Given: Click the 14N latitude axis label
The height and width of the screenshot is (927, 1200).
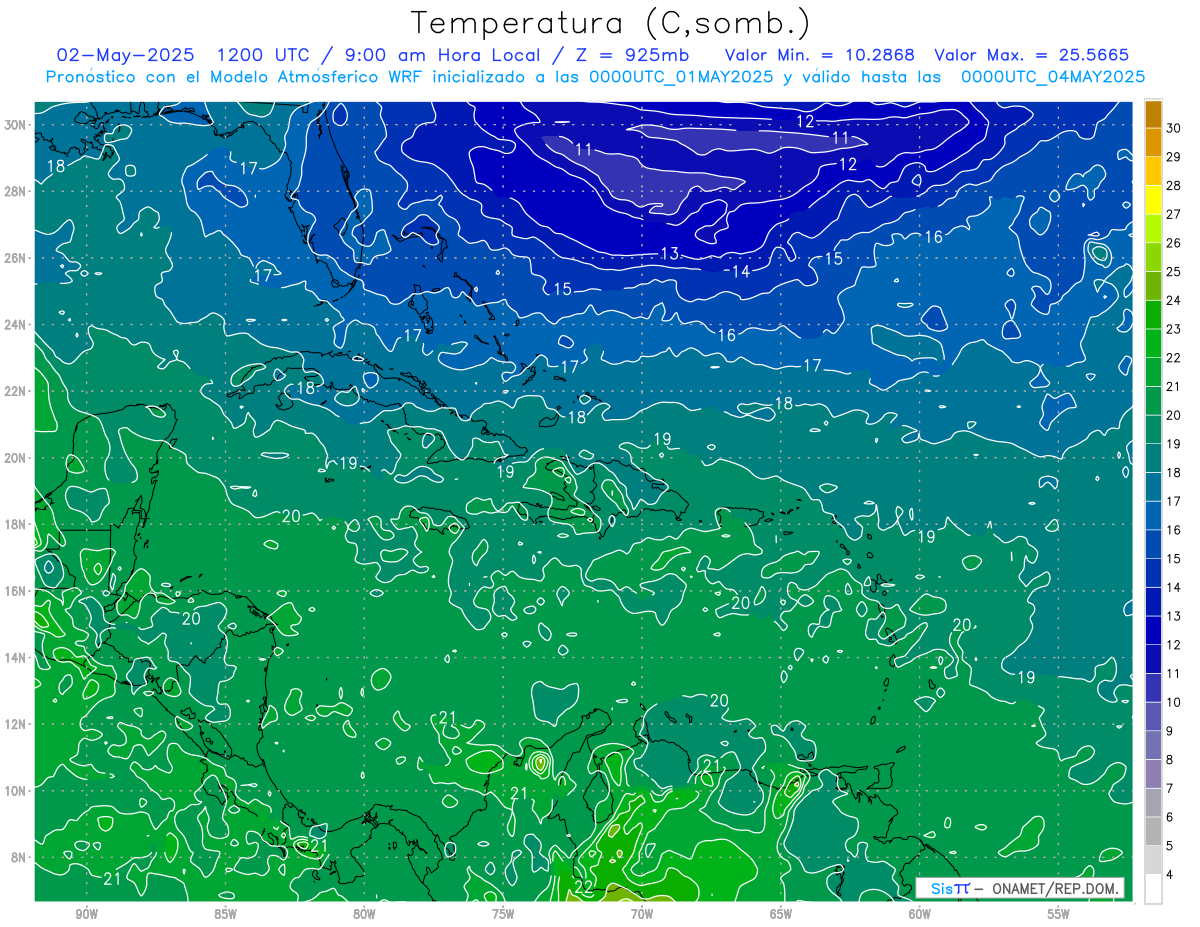Looking at the screenshot, I should point(15,658).
